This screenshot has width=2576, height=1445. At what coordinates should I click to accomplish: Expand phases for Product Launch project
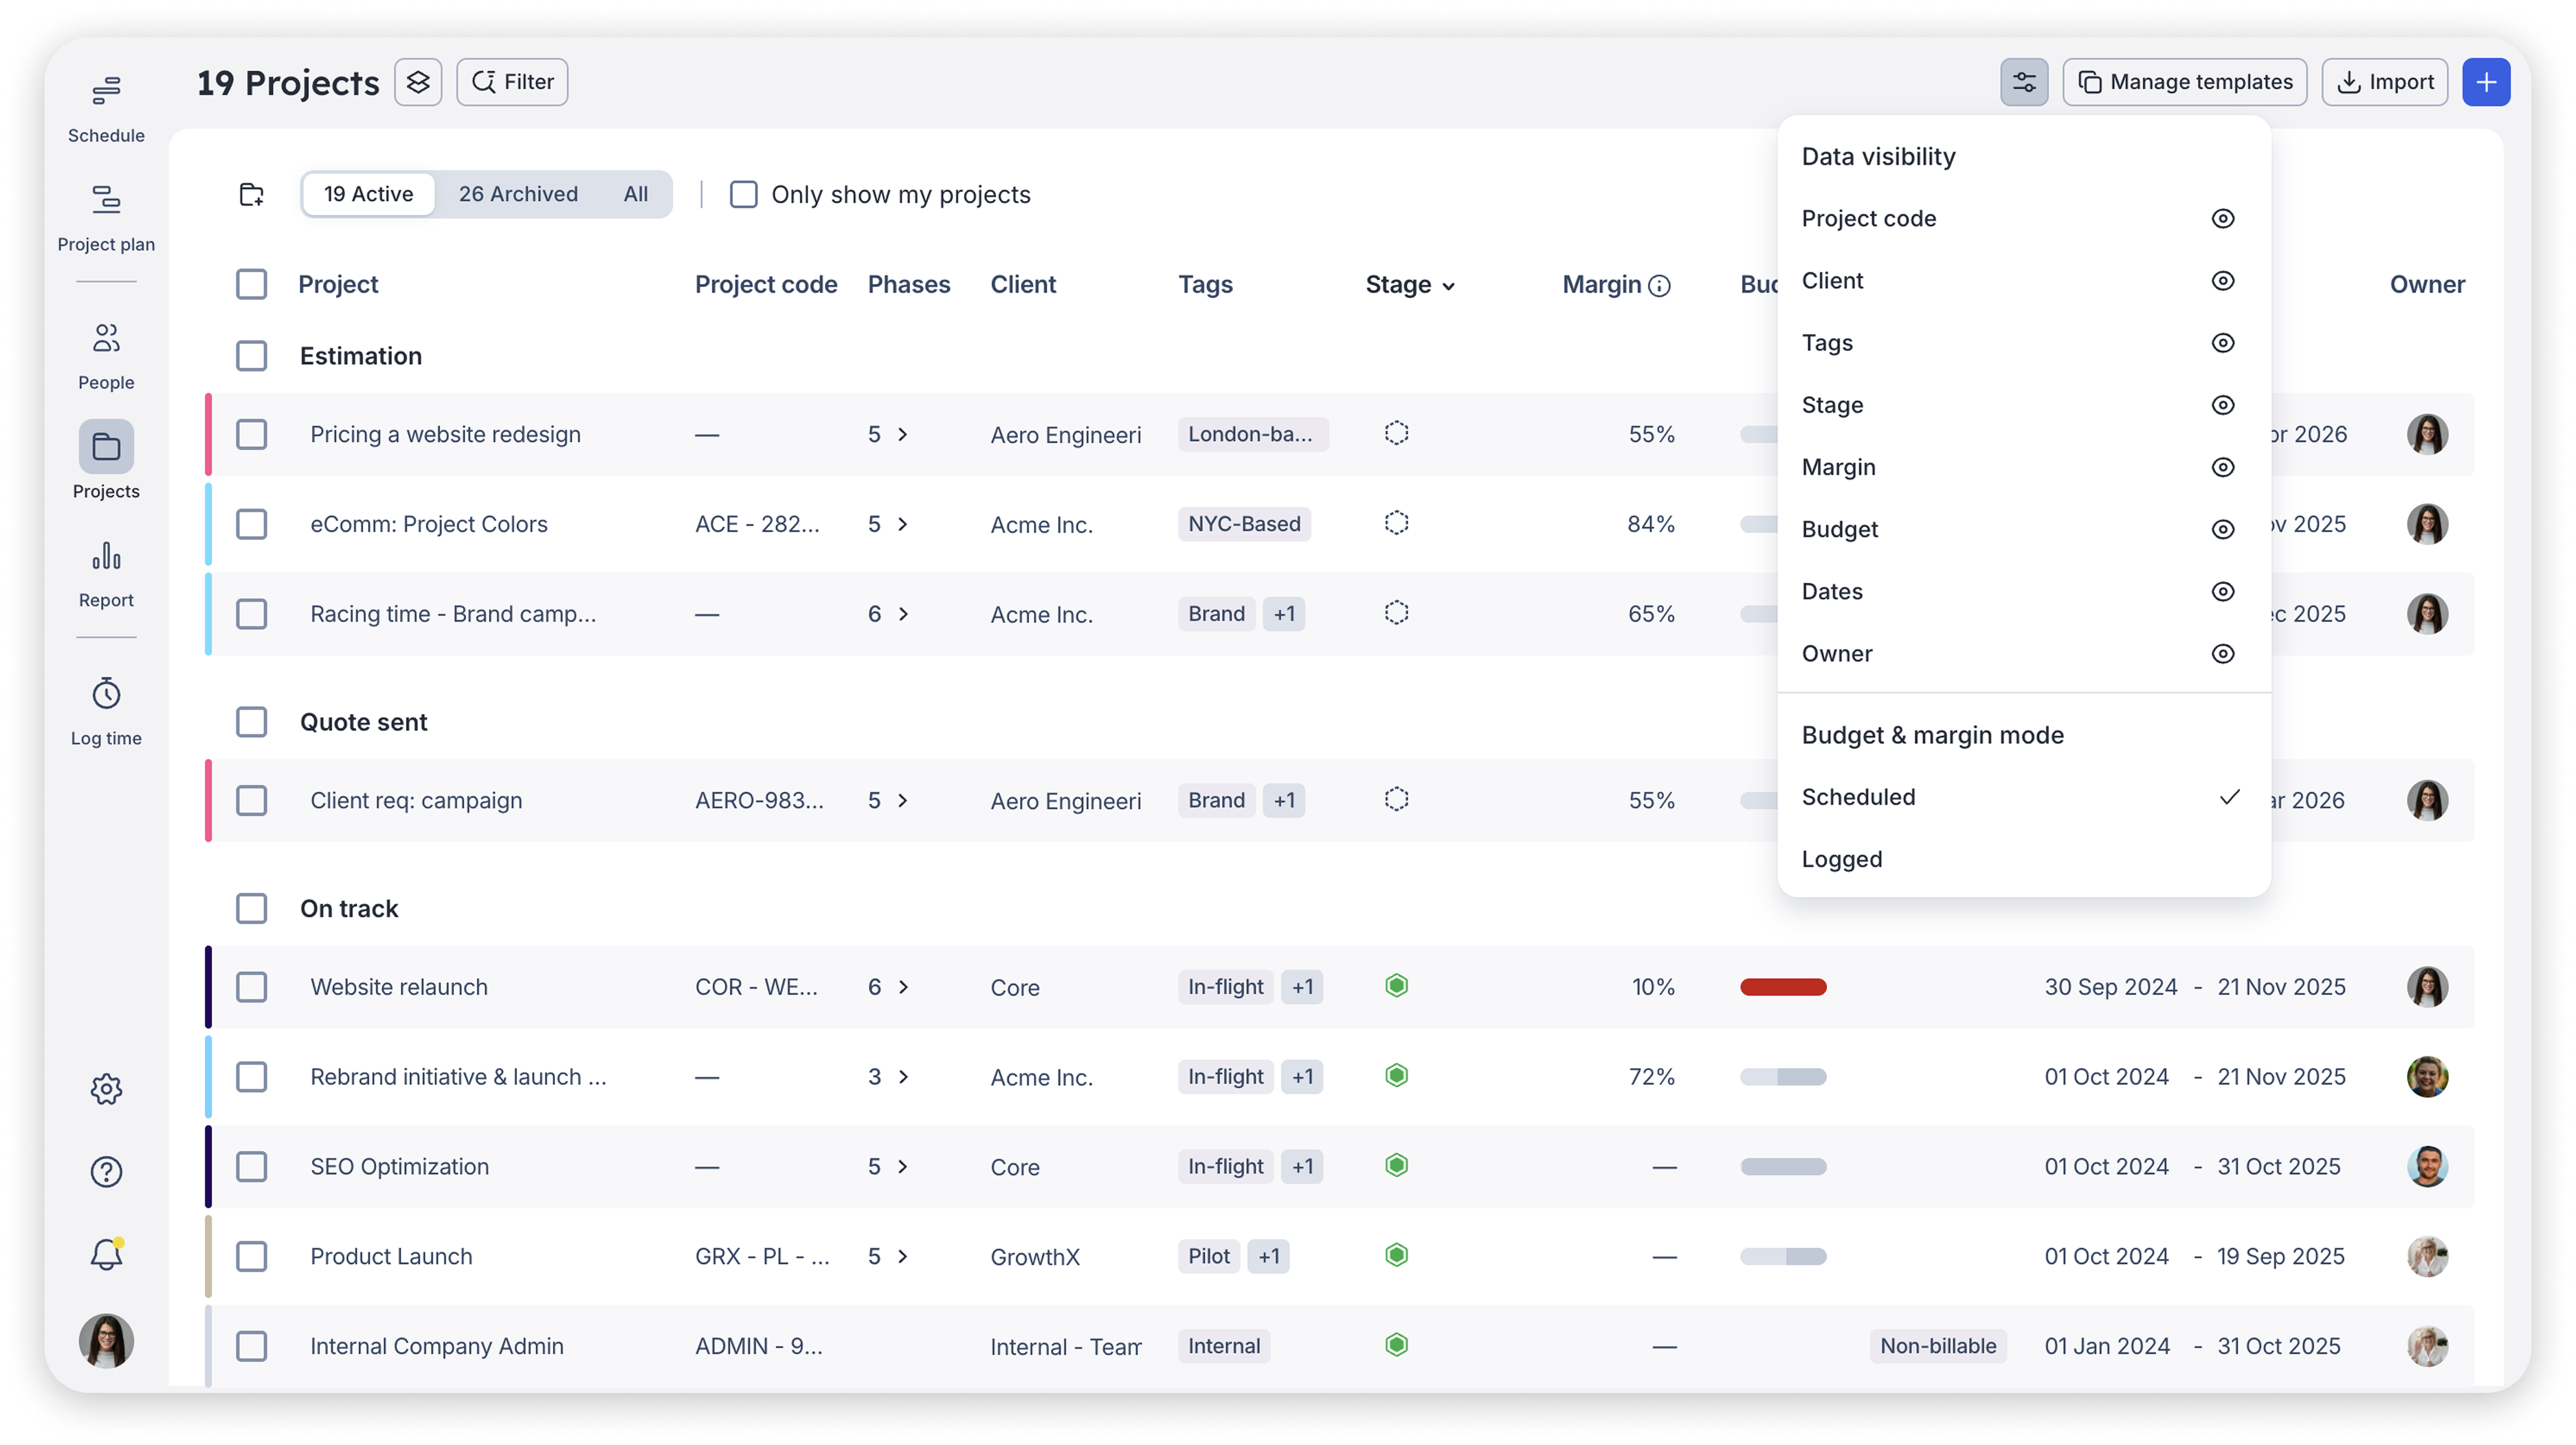[903, 1257]
